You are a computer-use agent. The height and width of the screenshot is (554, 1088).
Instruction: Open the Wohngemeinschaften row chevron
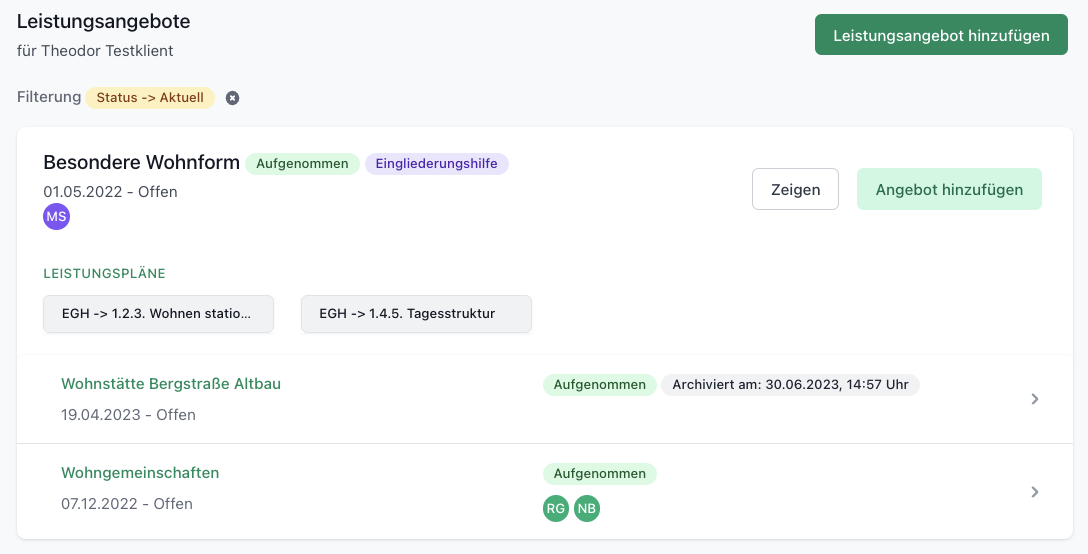1035,492
